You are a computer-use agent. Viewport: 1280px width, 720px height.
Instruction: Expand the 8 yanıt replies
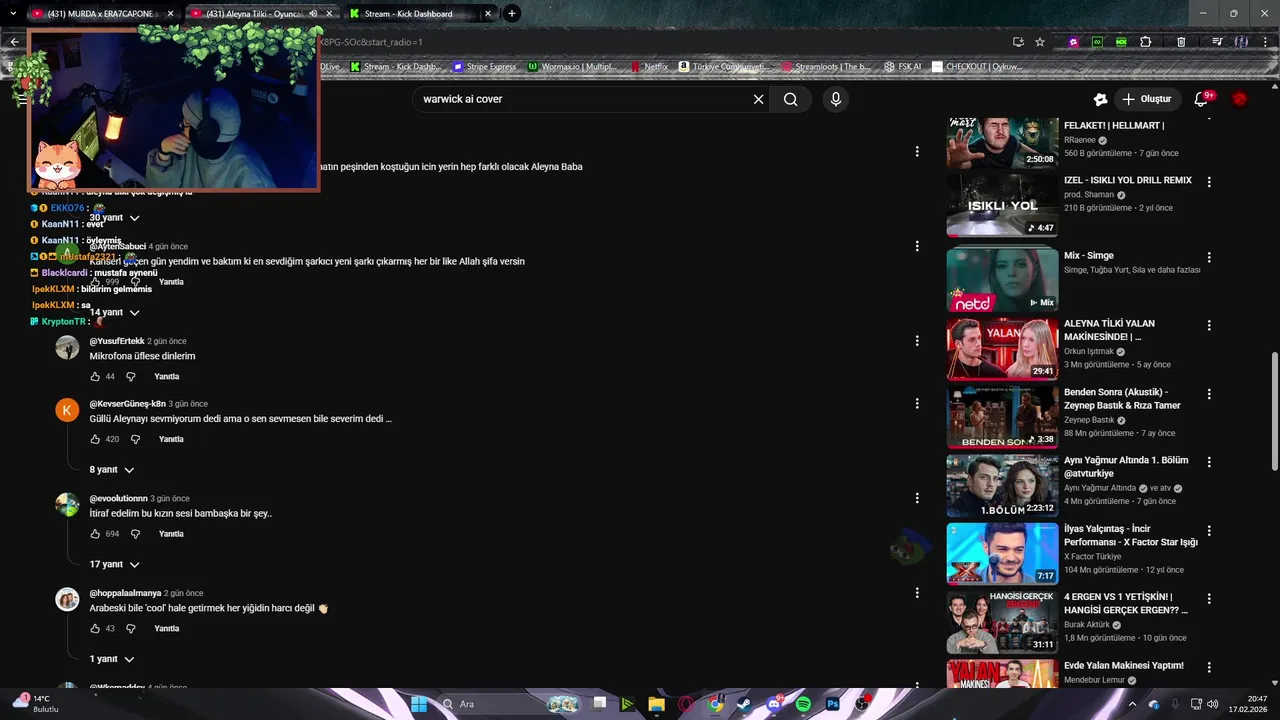(x=111, y=470)
